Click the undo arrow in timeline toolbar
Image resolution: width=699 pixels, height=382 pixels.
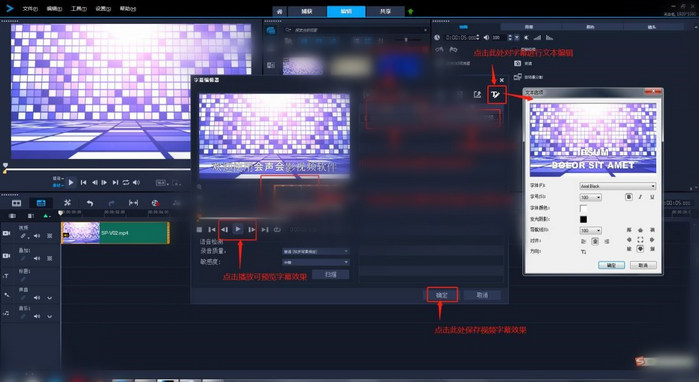90,203
